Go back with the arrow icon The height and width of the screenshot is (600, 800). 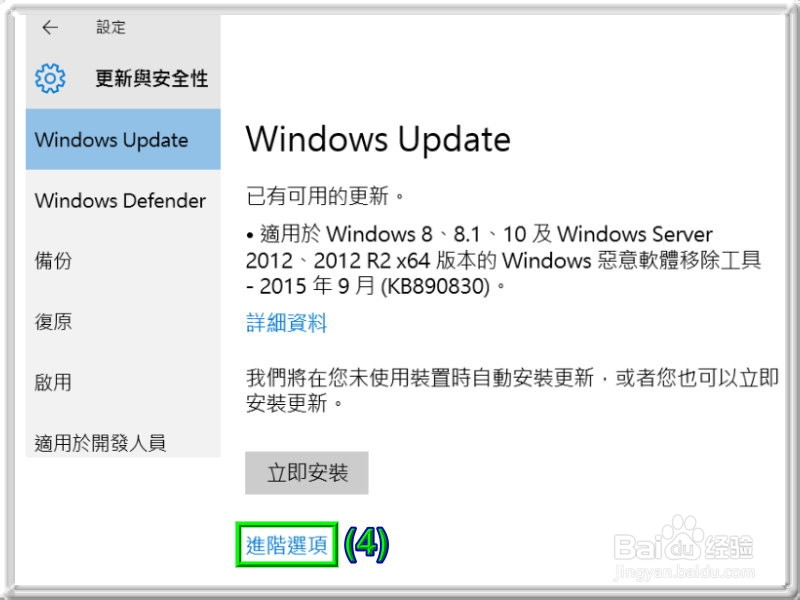click(x=50, y=28)
